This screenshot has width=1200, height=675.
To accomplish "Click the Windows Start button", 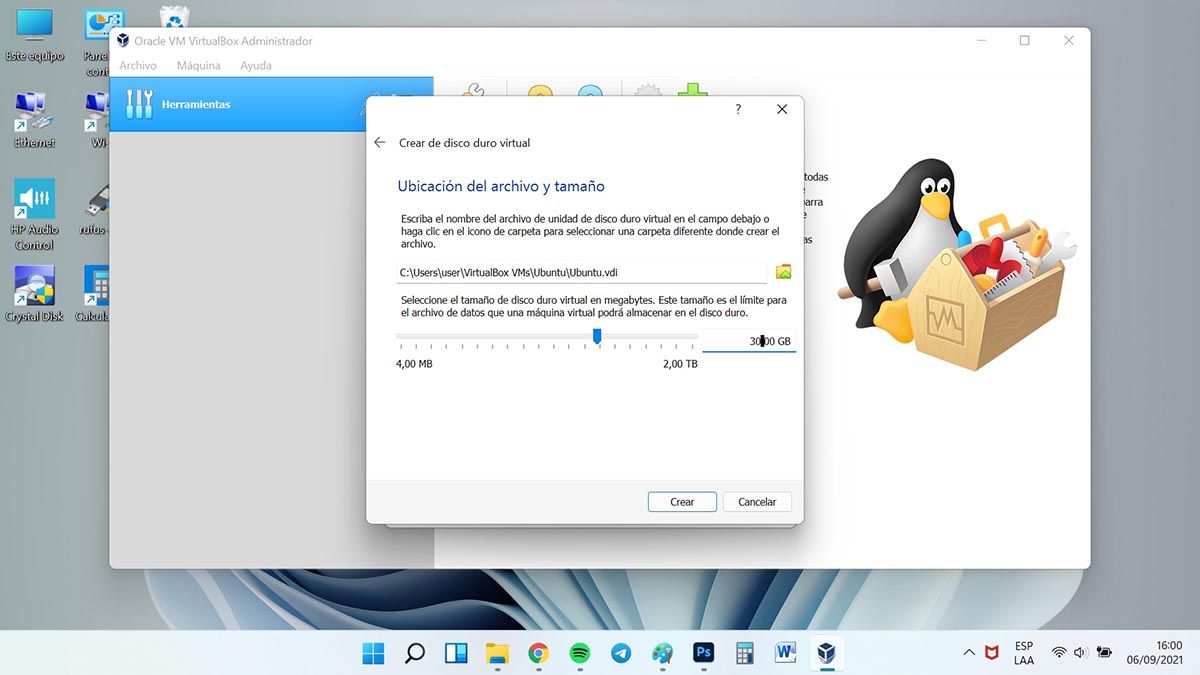I will tap(373, 653).
